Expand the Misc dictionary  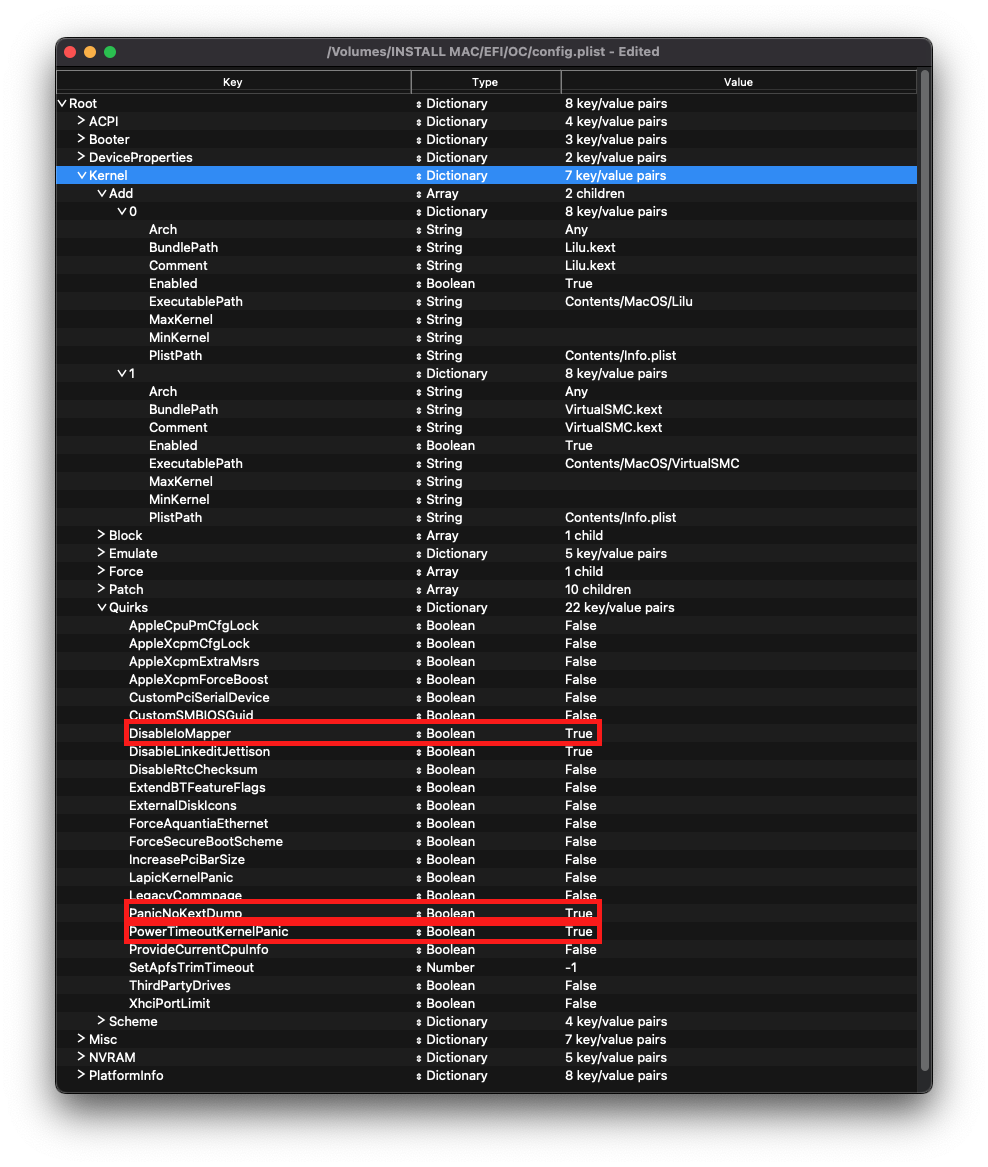(x=81, y=1039)
